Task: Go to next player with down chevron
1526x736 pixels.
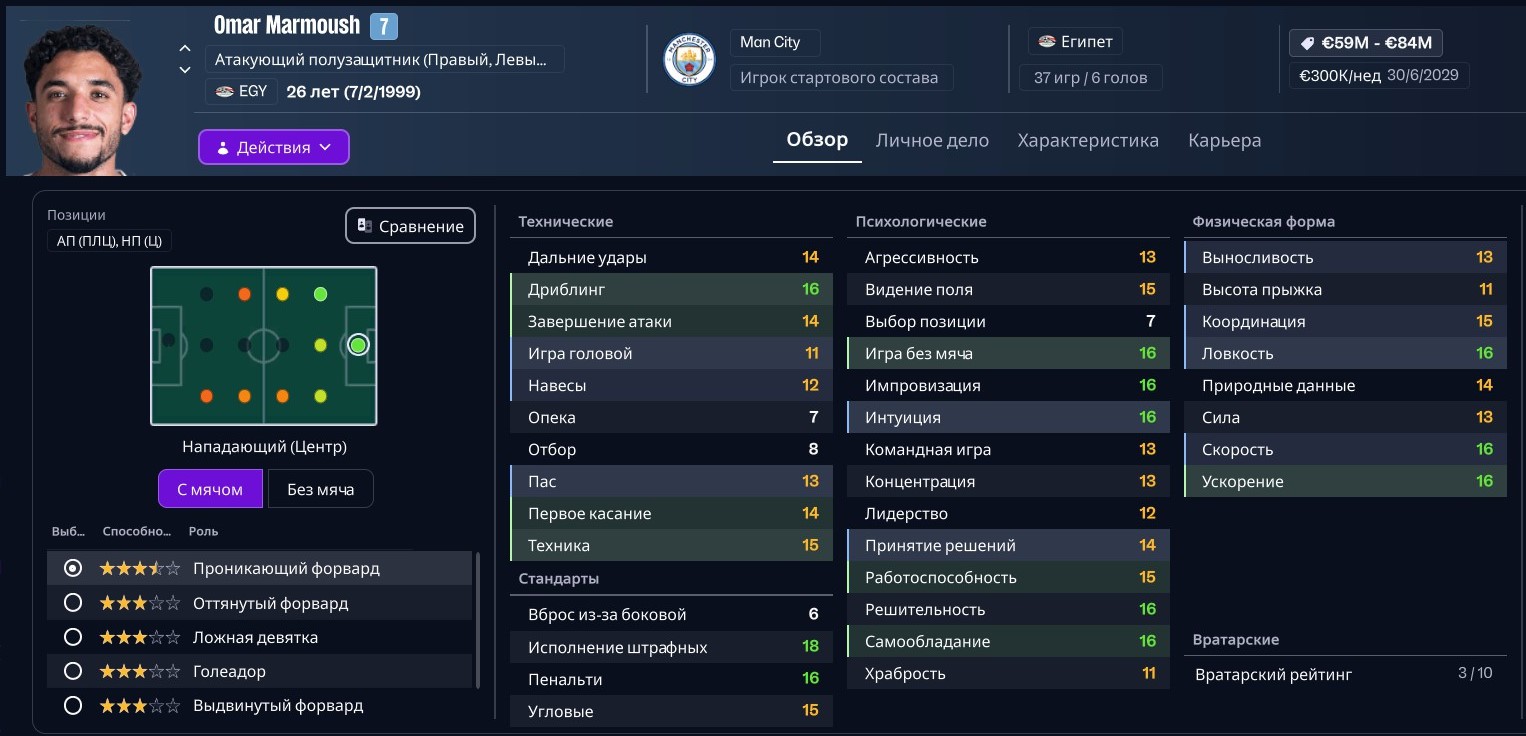Action: [185, 70]
